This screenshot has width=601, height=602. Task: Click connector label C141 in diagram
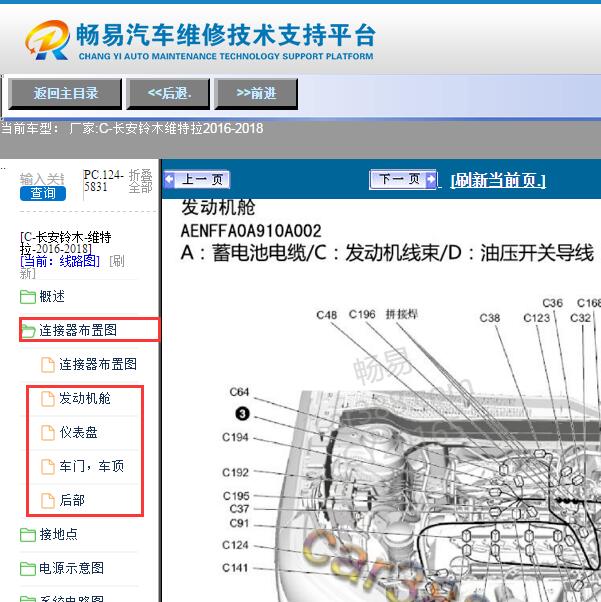click(235, 568)
